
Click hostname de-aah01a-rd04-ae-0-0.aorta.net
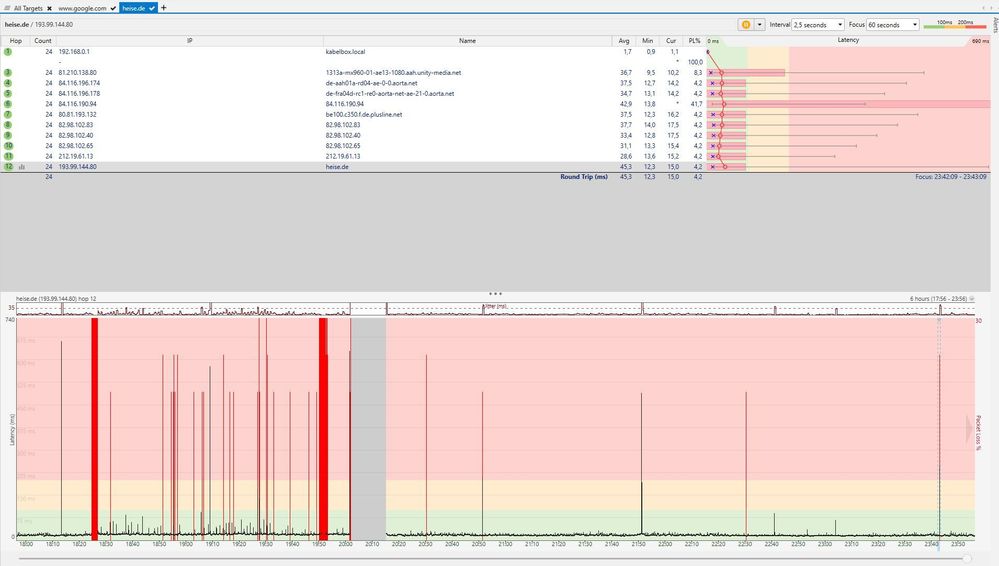[x=371, y=83]
